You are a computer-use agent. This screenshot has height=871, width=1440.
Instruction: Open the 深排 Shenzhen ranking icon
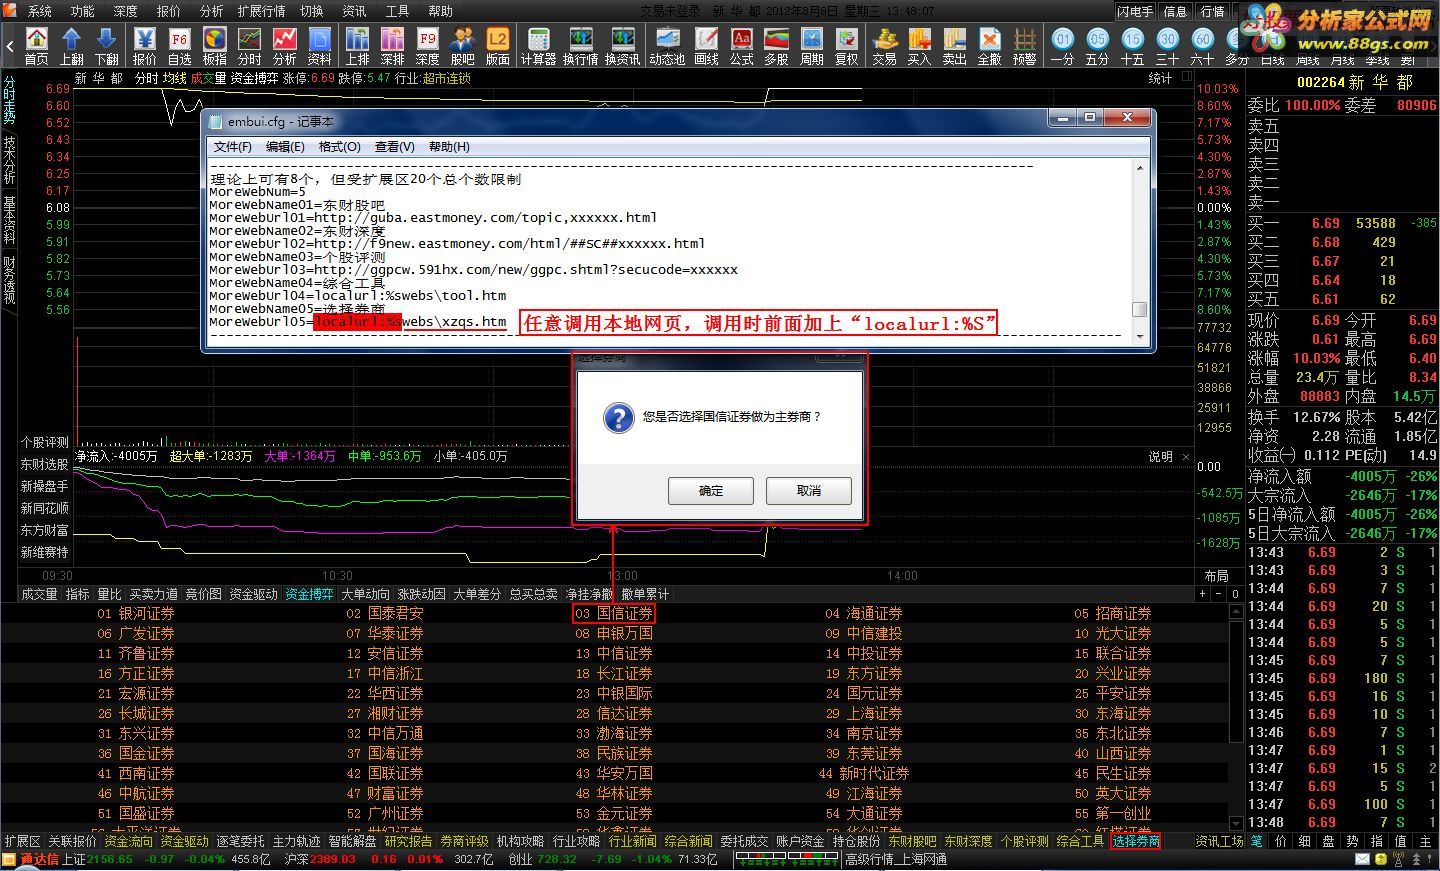[392, 46]
